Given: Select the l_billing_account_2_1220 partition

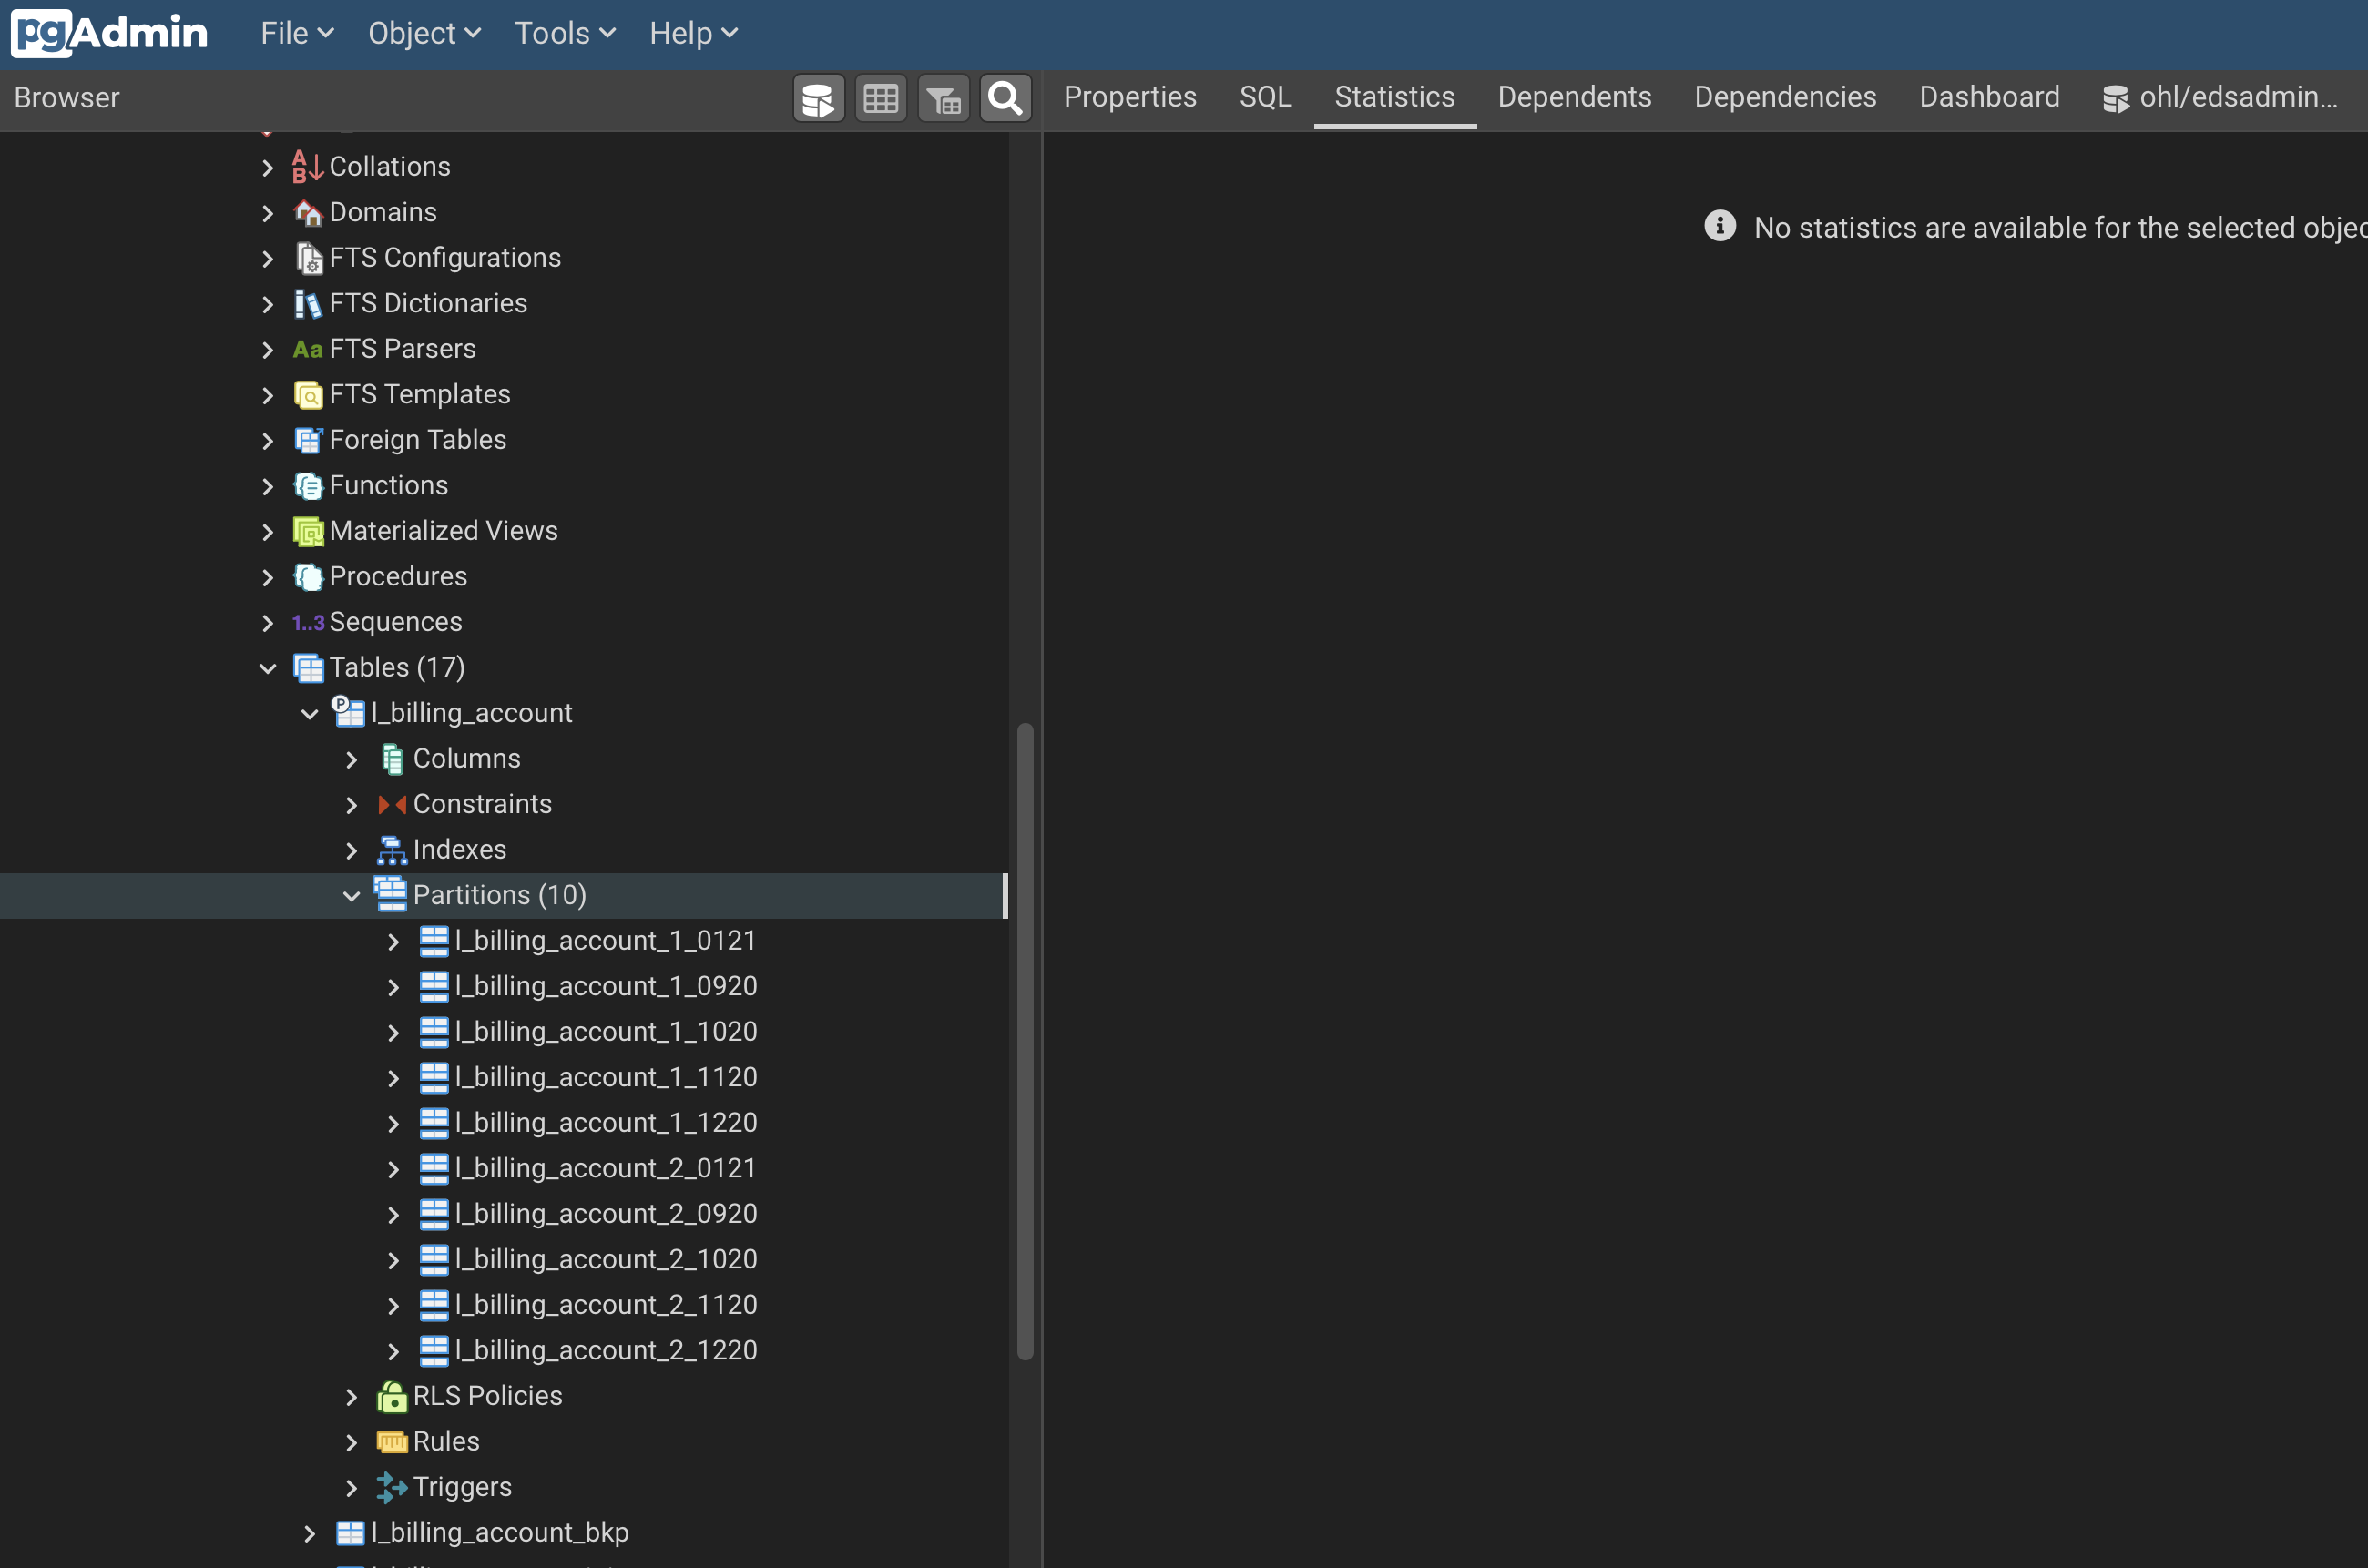Looking at the screenshot, I should (x=605, y=1350).
